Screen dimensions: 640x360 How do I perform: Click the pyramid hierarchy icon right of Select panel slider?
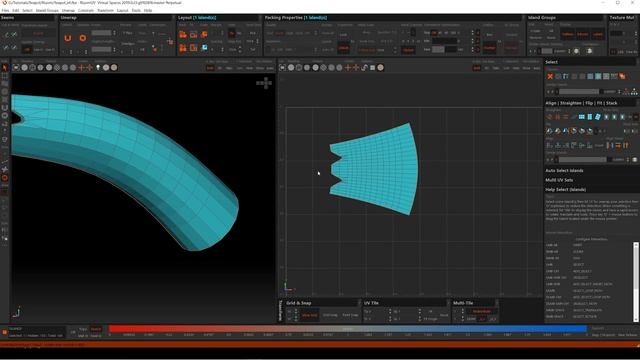(x=634, y=91)
